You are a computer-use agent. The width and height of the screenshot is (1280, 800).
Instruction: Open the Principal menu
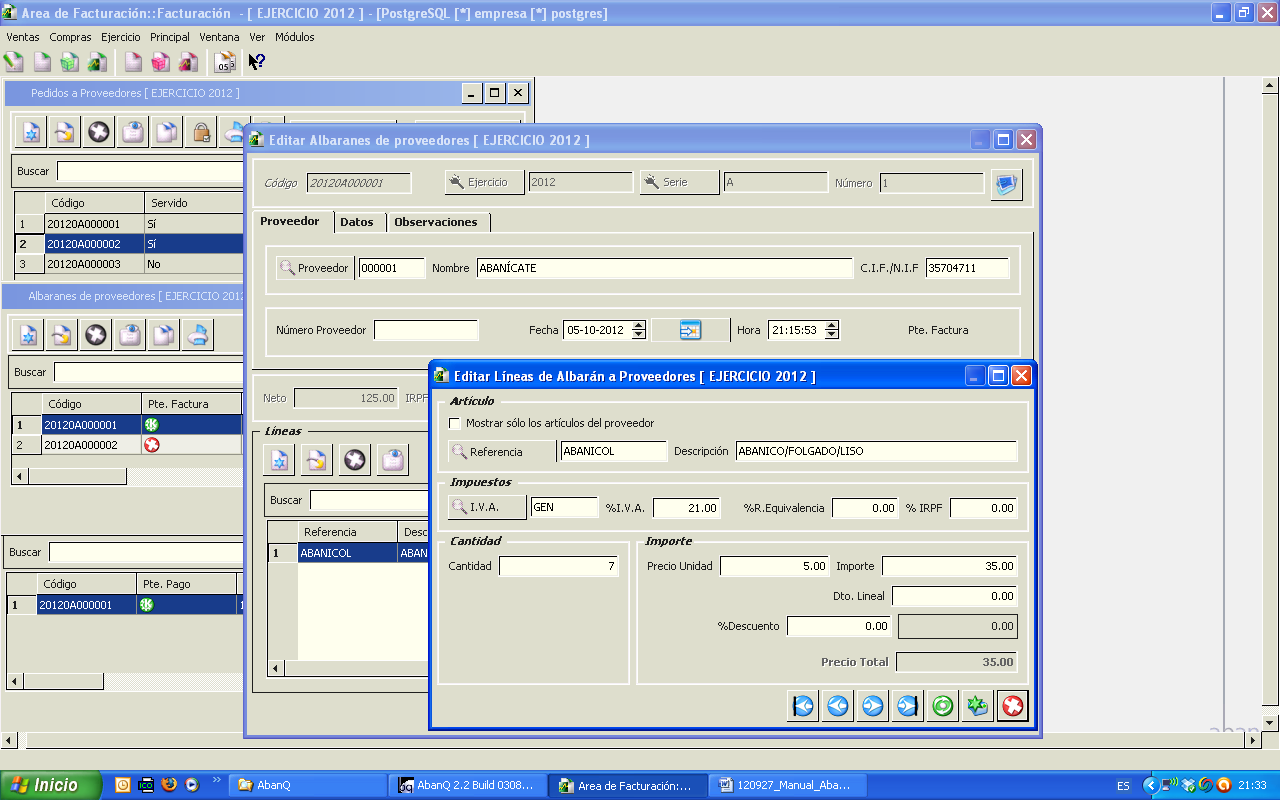pyautogui.click(x=170, y=37)
